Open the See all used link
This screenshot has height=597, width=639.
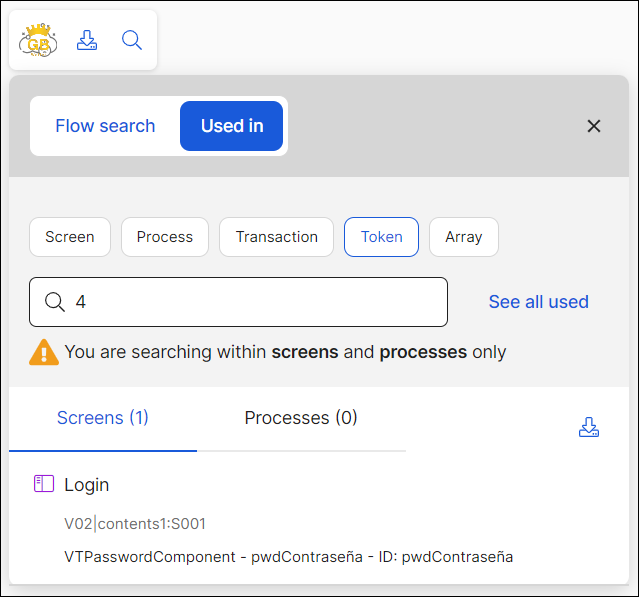tap(538, 302)
